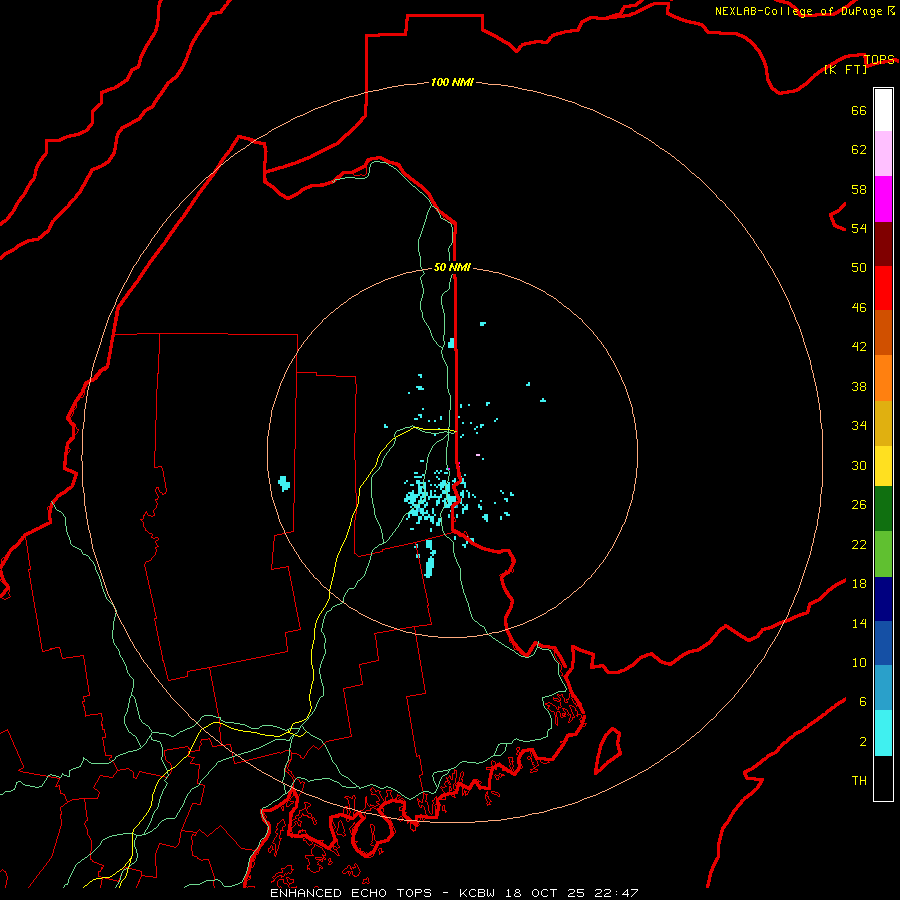Screen dimensions: 900x900
Task: Click the navy blue legend swatch
Action: pos(883,599)
